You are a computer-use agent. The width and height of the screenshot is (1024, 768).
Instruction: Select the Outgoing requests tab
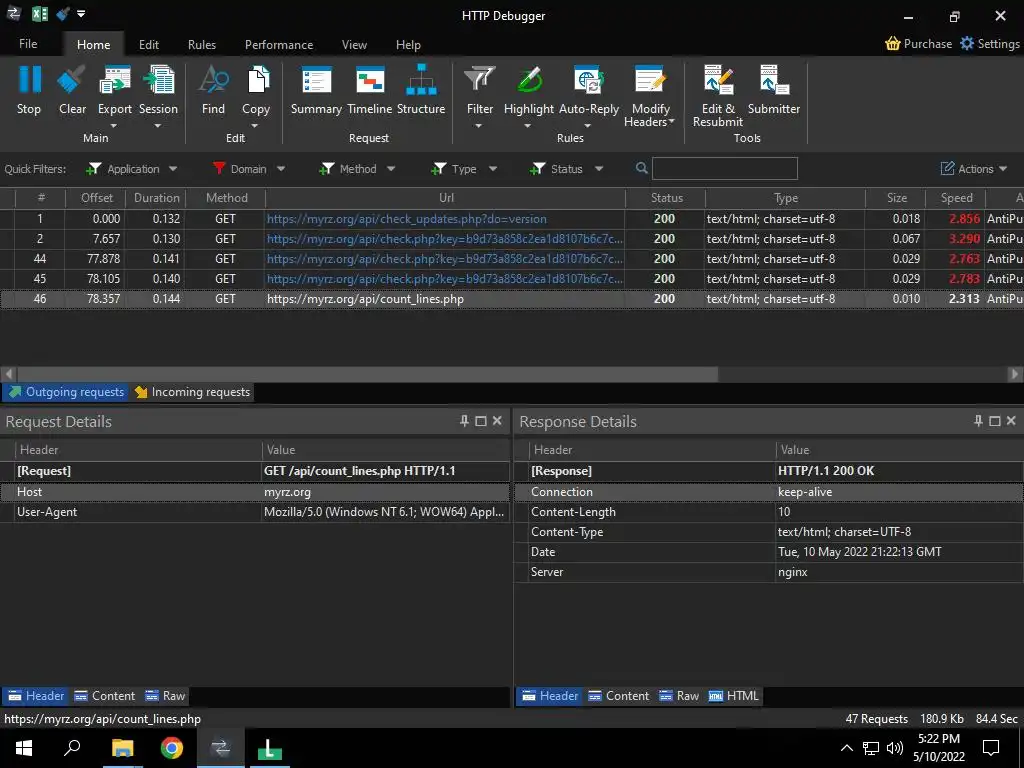tap(66, 392)
